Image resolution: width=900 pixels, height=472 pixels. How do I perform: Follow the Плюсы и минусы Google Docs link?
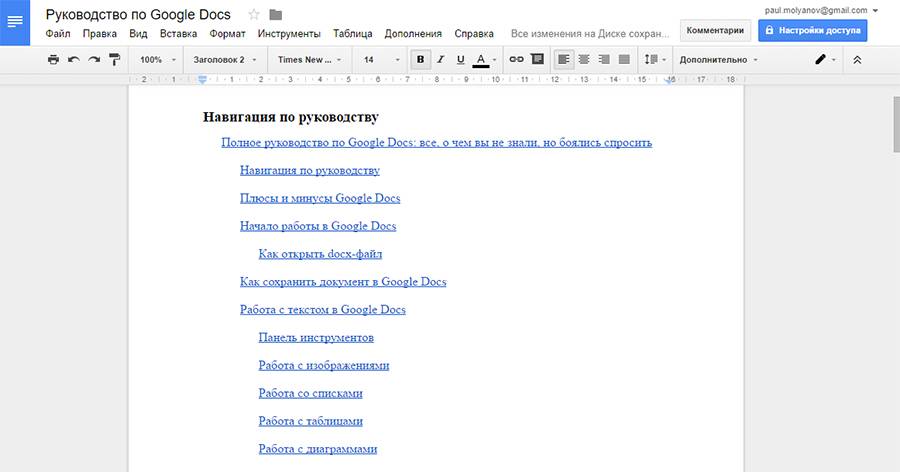[x=320, y=198]
